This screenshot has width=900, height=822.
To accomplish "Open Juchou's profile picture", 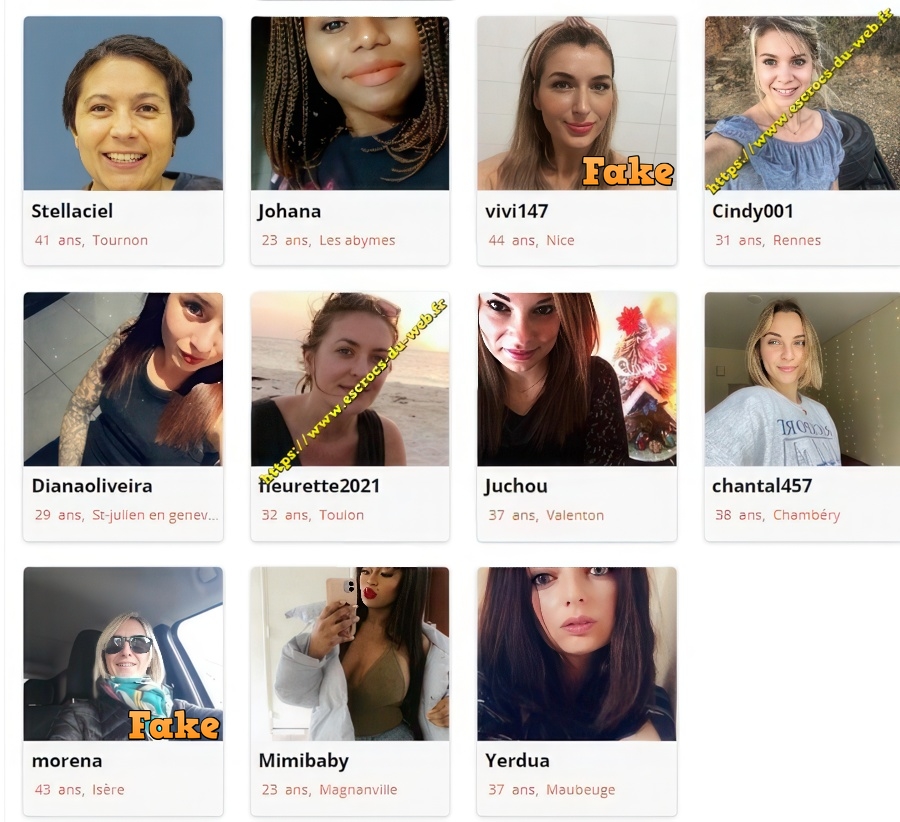I will [x=577, y=379].
